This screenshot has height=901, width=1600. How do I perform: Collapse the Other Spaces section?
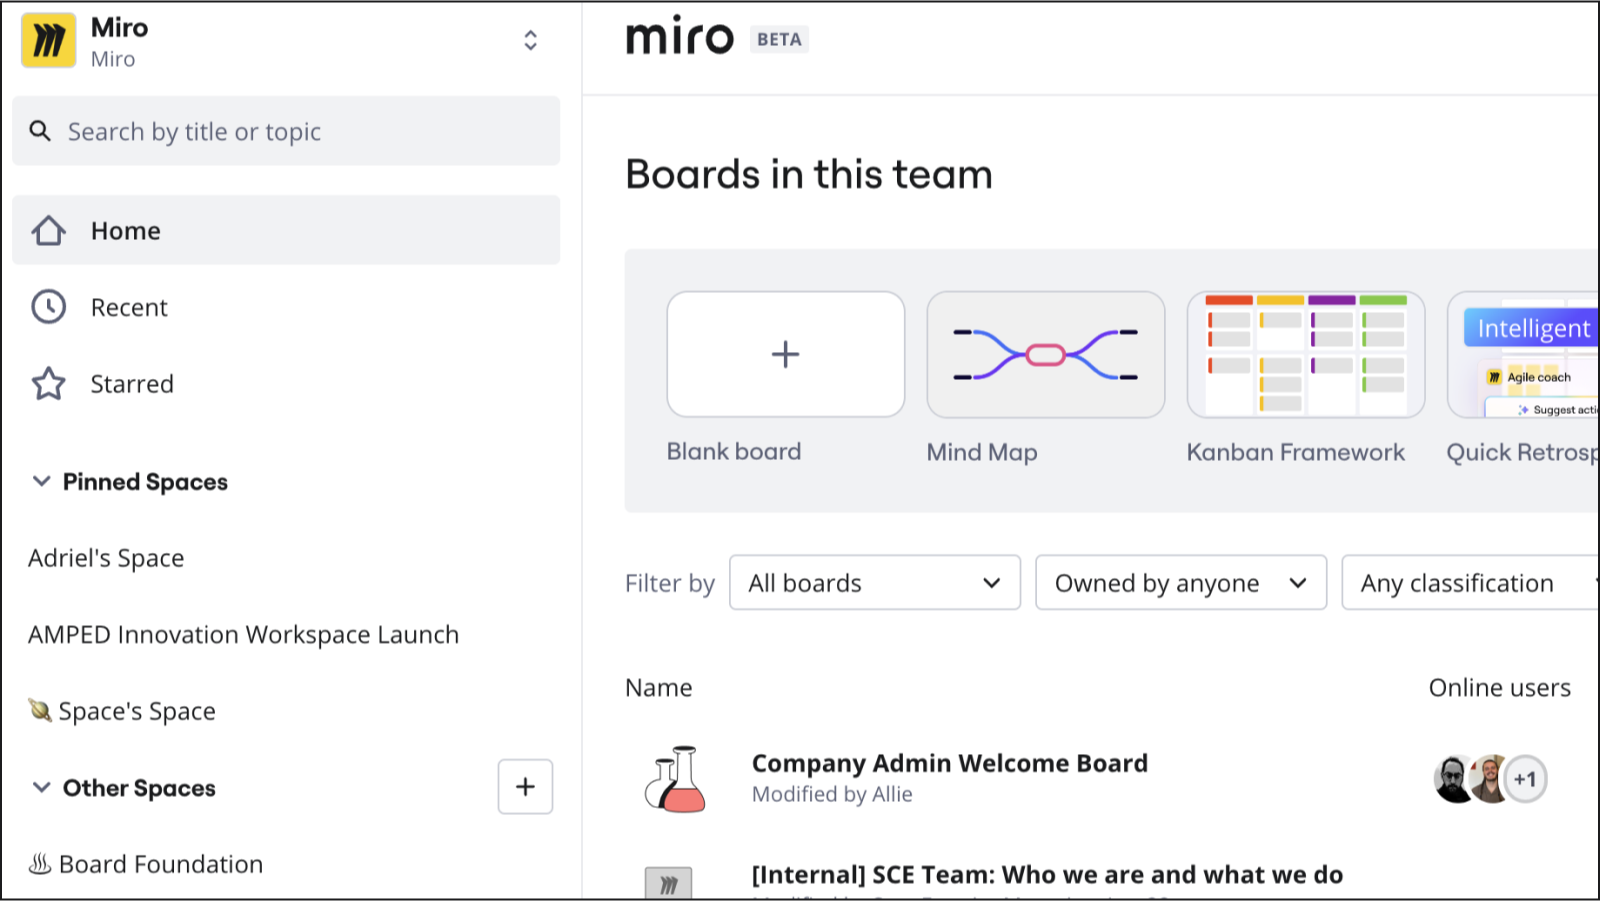tap(41, 787)
